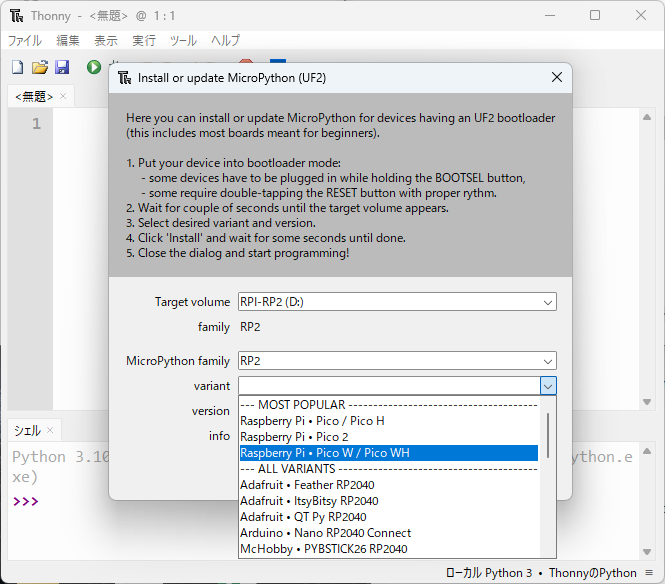Select the シェル tab
Screen dimensions: 665x584
[27, 430]
